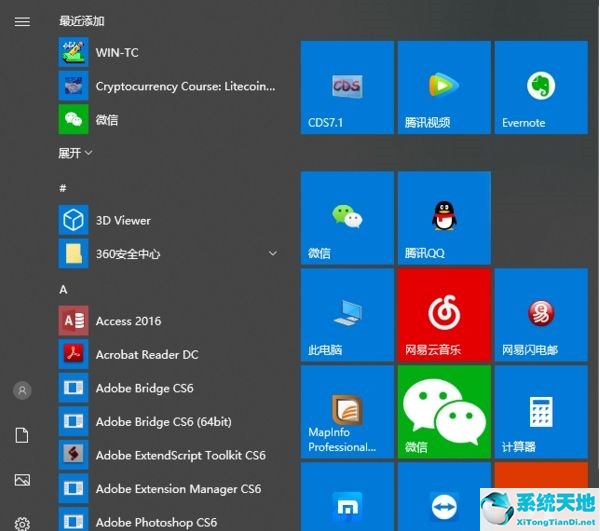Open 腾讯视频 tile
Viewport: 600px width, 531px height.
pos(444,88)
